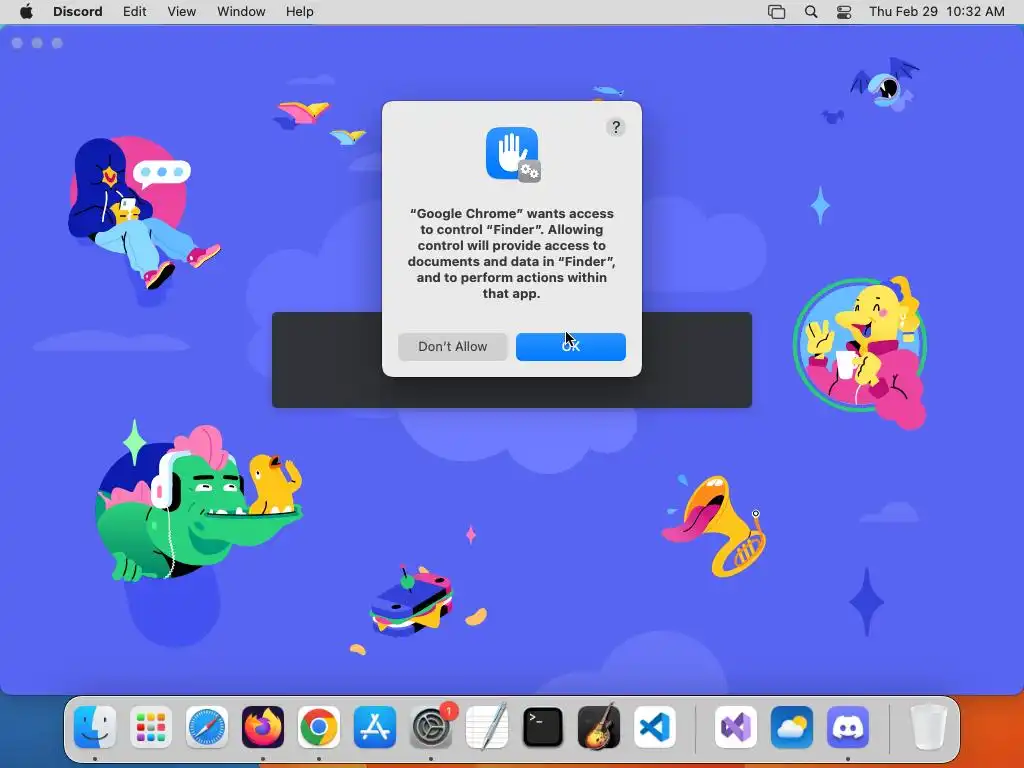Click the Stage Manager windows icon in menu bar
Image resolution: width=1024 pixels, height=768 pixels.
[x=776, y=12]
